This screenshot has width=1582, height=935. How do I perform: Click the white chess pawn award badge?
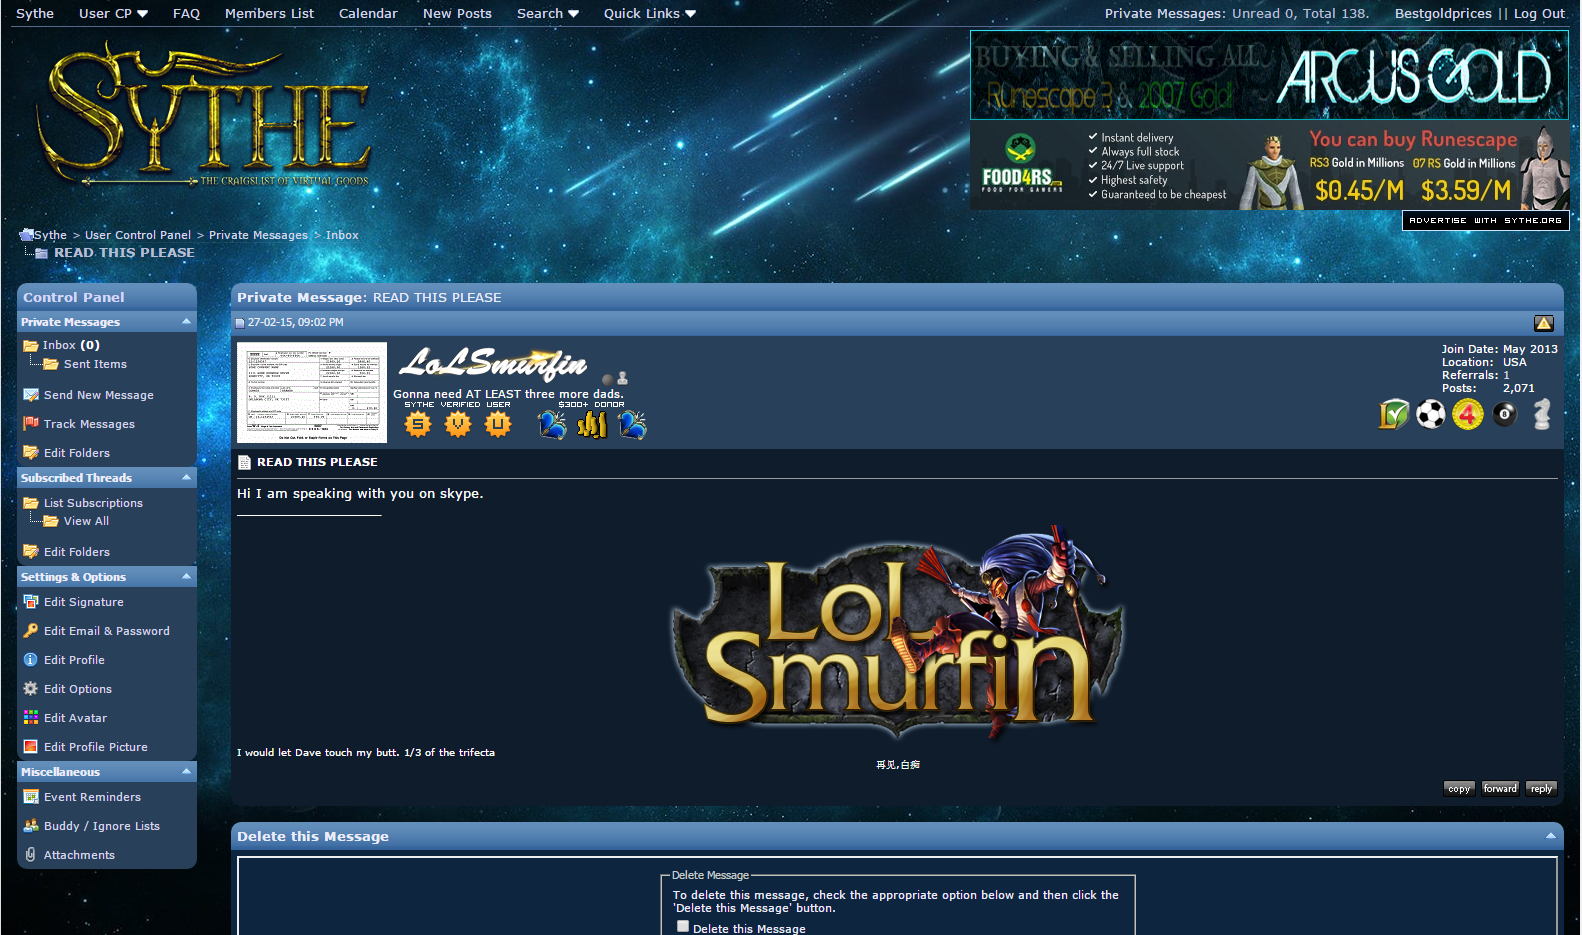[x=1542, y=414]
